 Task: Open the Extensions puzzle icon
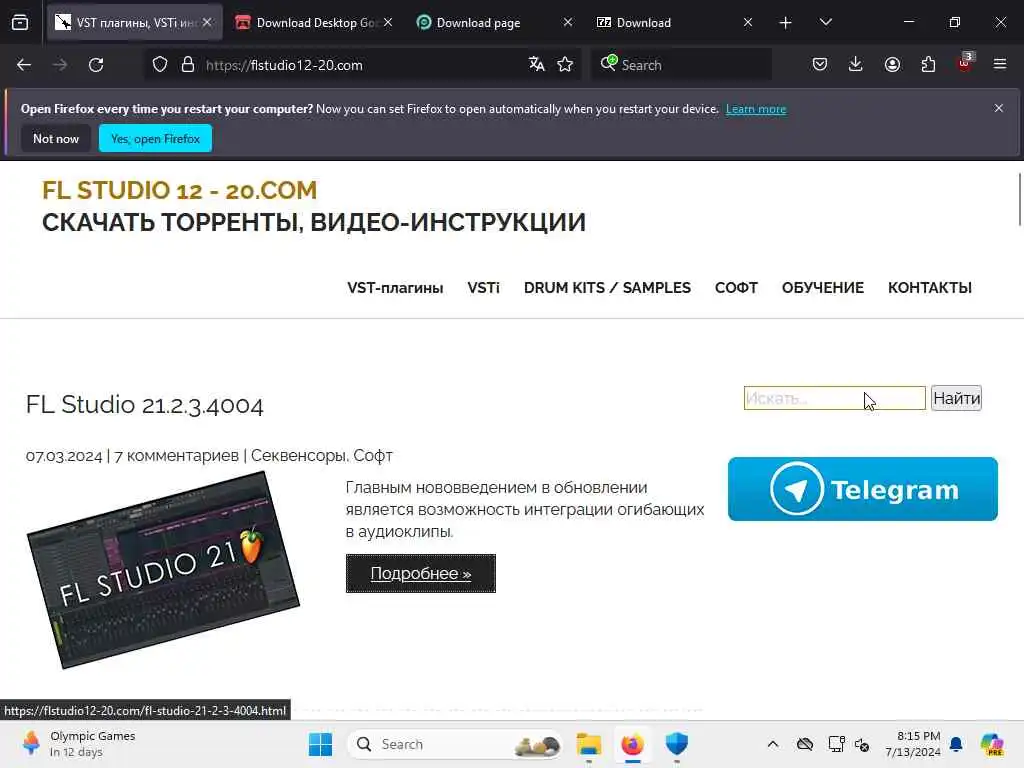928,65
